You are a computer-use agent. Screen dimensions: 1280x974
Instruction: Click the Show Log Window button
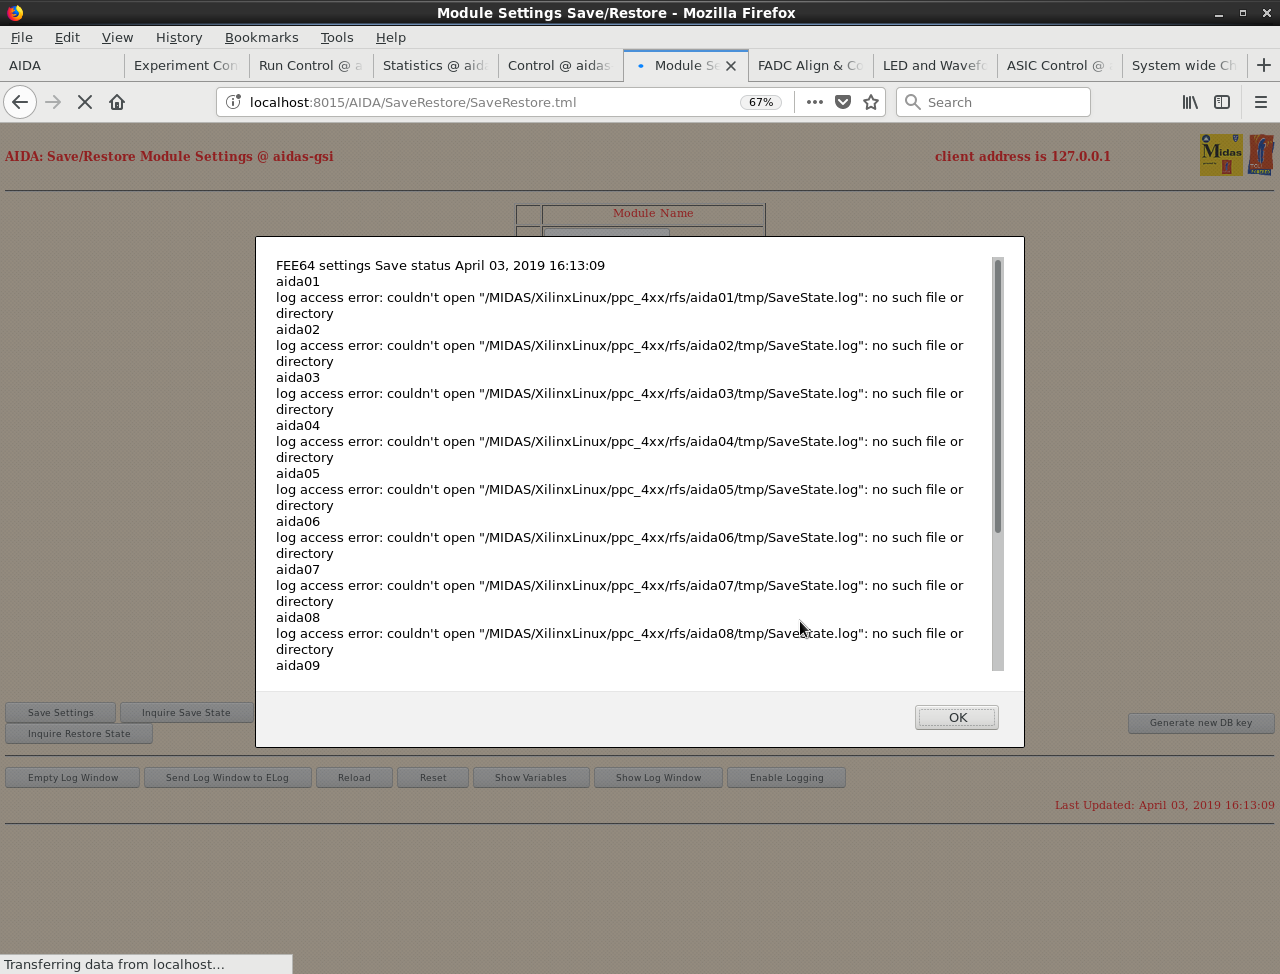[659, 778]
